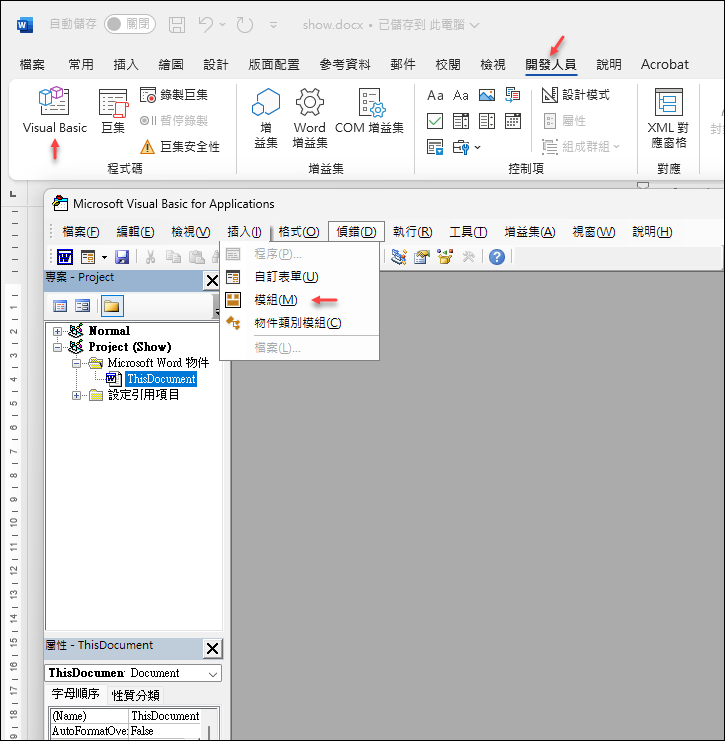Viewport: 725px width, 741px height.
Task: Open insert object dropdown arrow in VBA toolbar
Action: coord(104,258)
